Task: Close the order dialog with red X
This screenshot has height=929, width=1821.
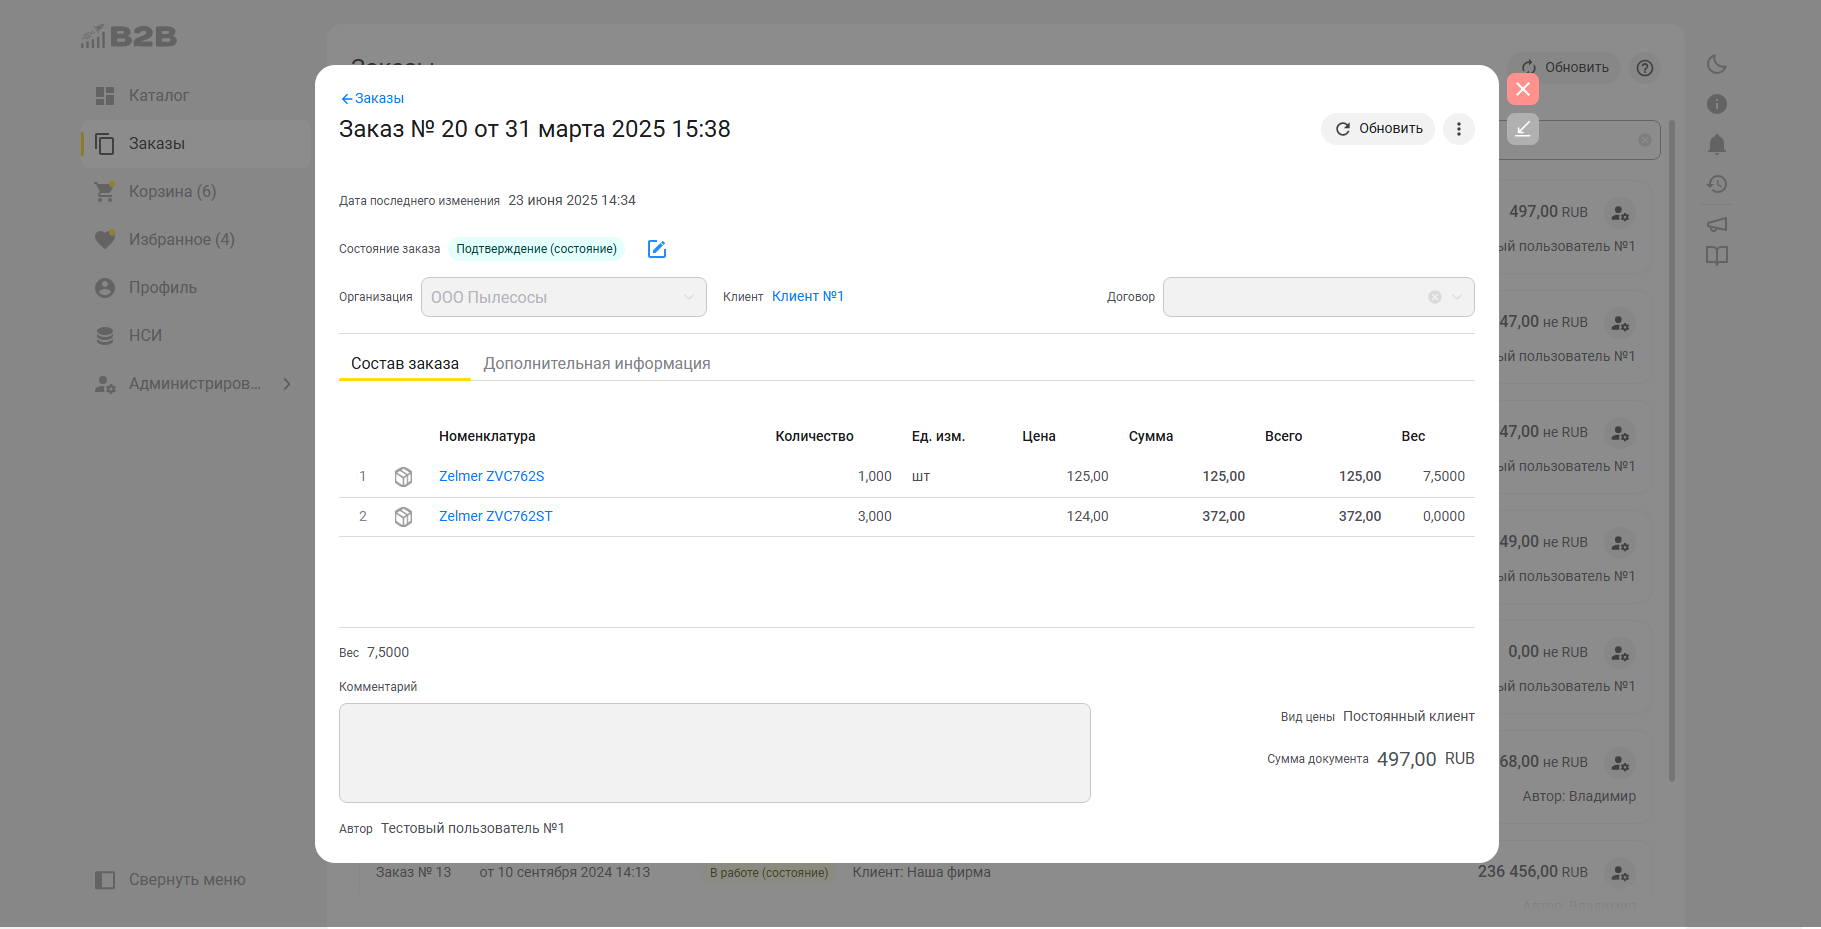Action: click(x=1523, y=89)
